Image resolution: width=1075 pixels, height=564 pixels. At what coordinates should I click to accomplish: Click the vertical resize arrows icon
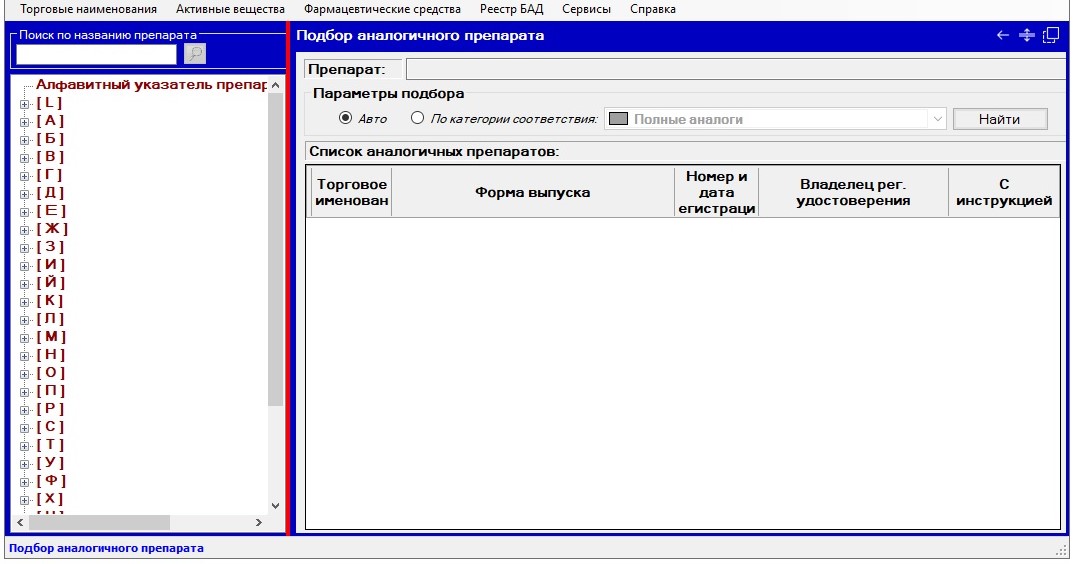(1026, 35)
